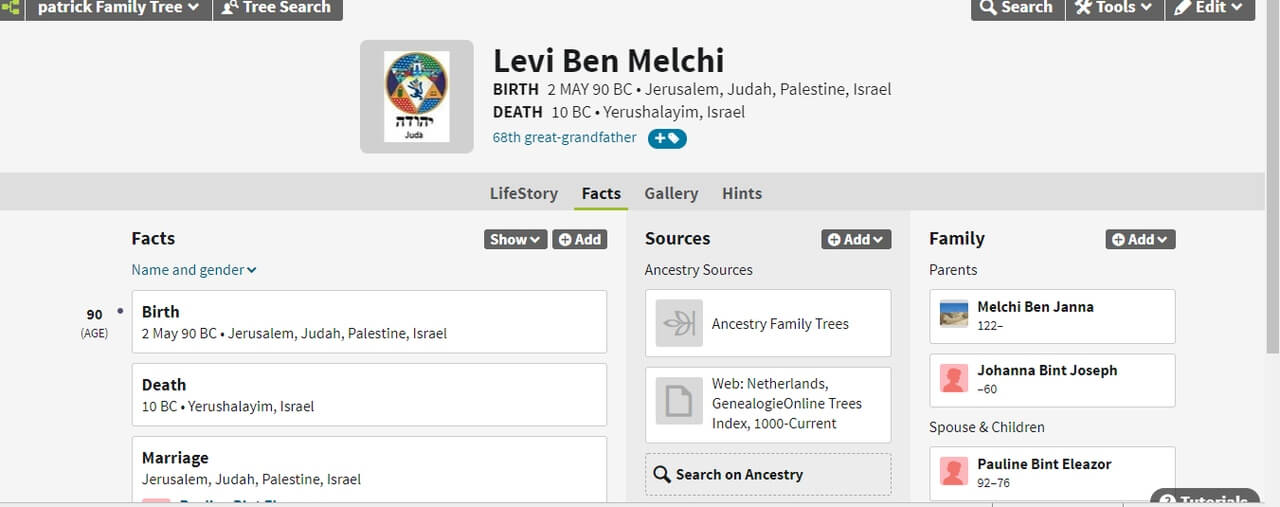
Task: Click the Add button in Facts
Action: 580,239
